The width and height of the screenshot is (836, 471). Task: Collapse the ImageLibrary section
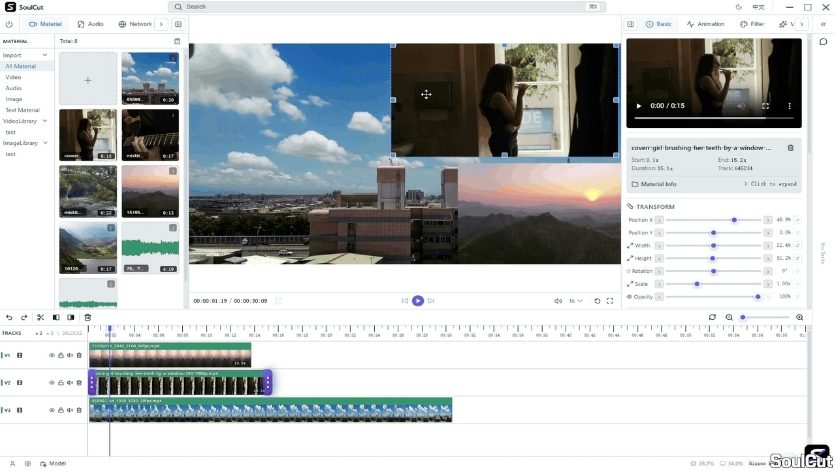[45, 143]
